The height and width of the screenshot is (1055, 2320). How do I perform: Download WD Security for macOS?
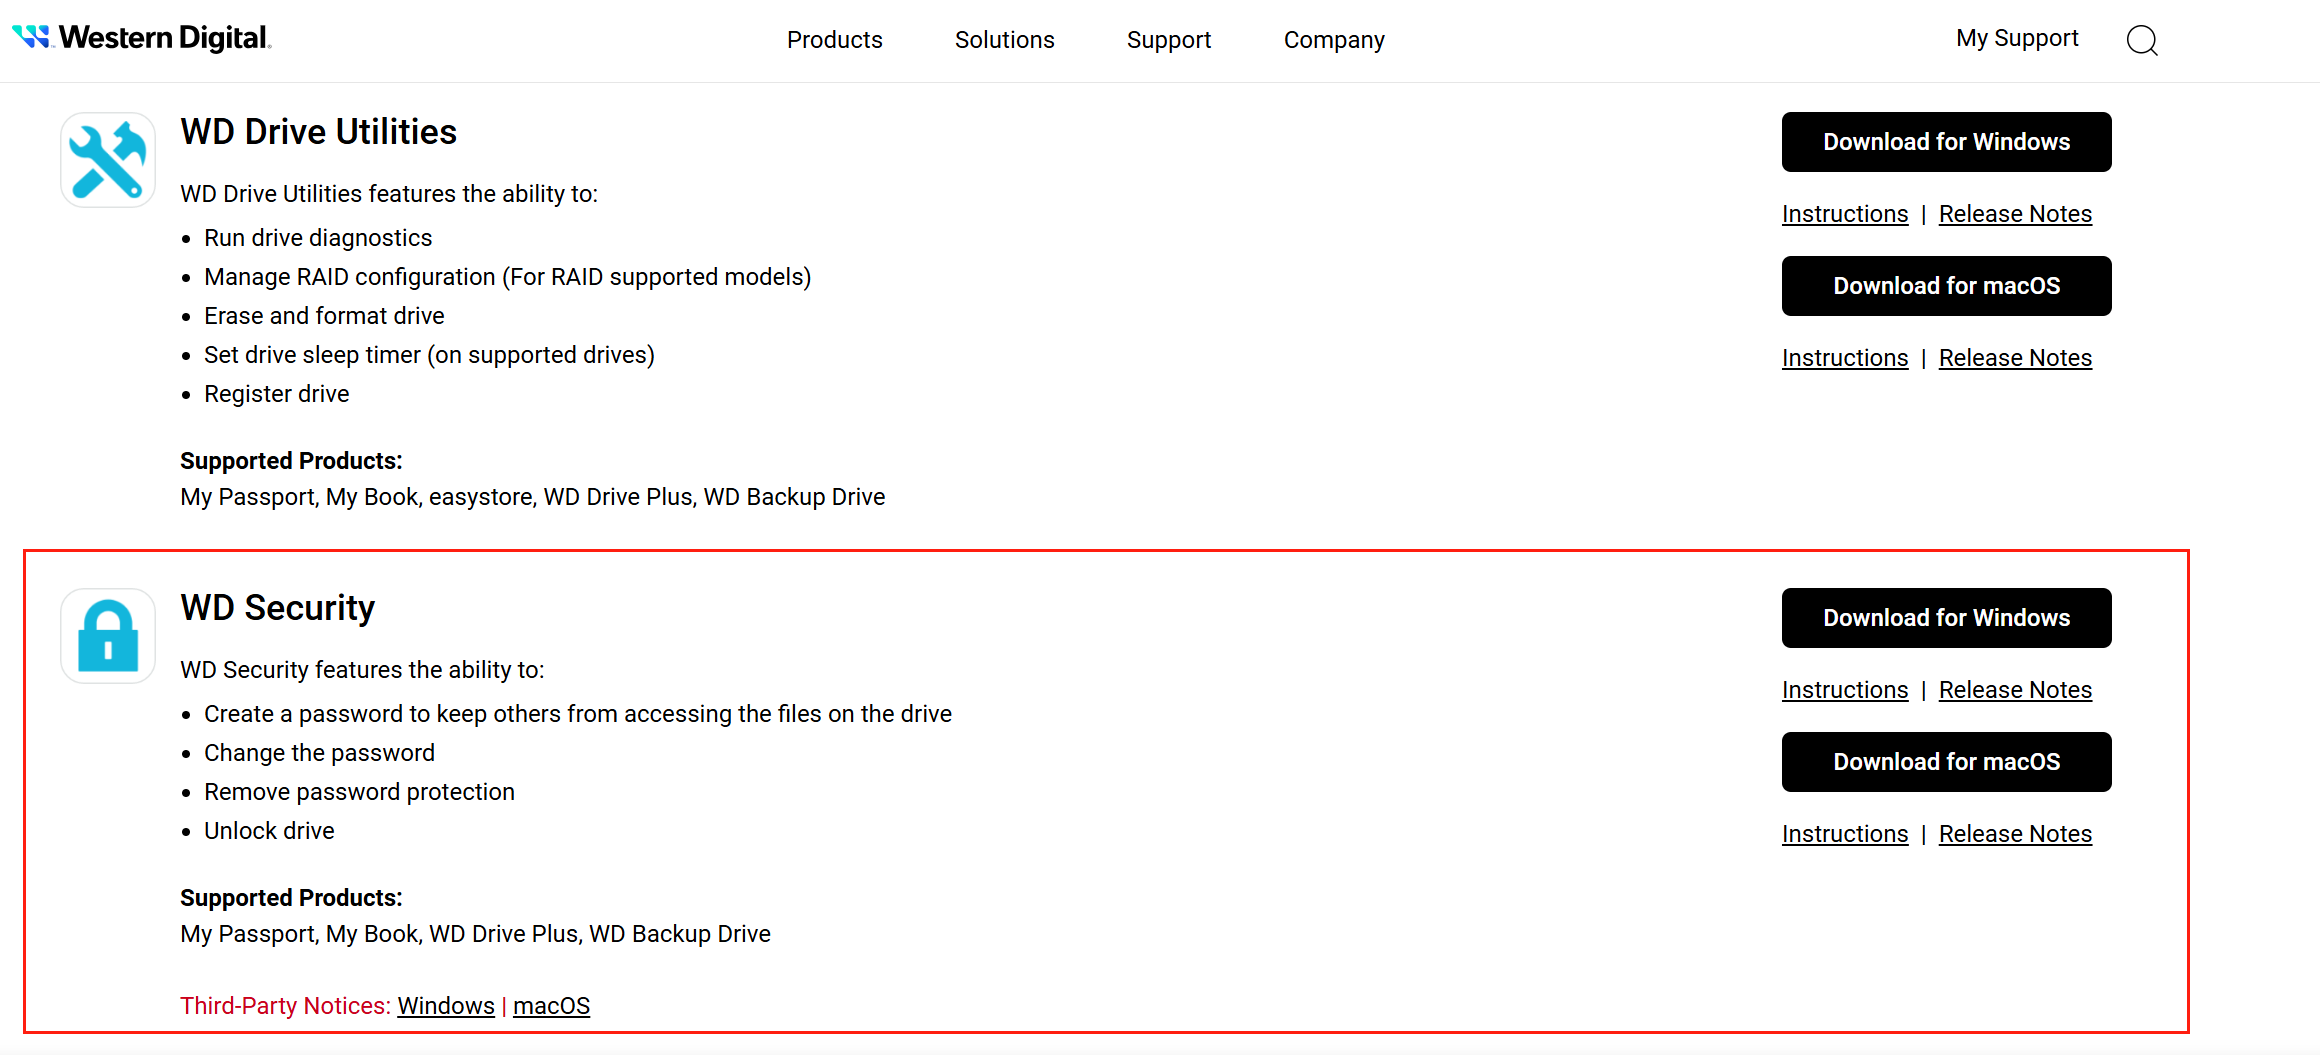[x=1946, y=762]
